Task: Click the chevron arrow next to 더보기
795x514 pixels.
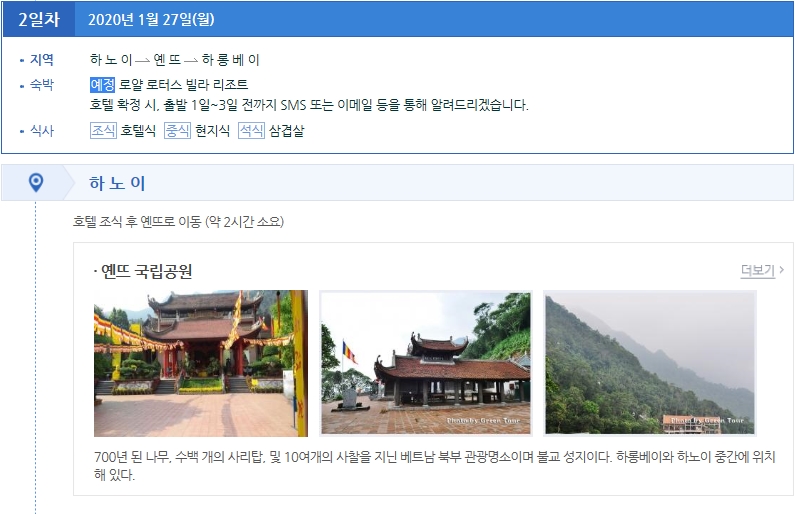Action: point(781,270)
